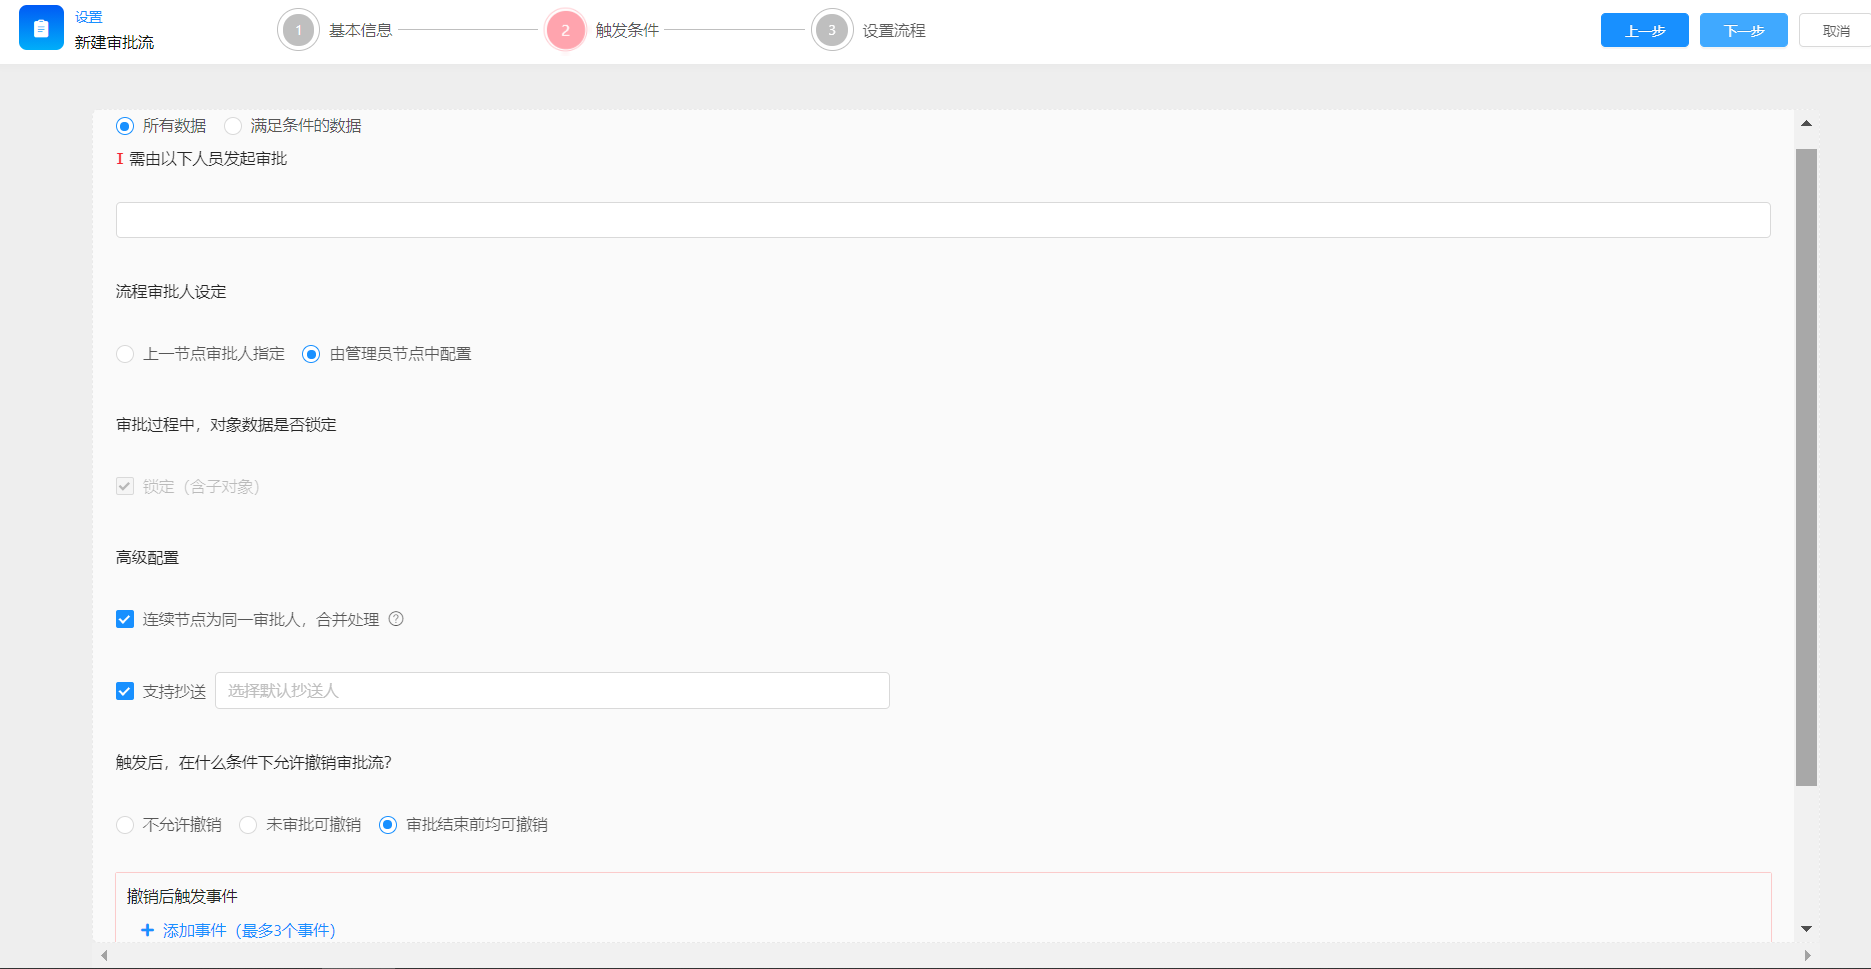Select 上一节点审批人指定 radio option

[x=125, y=354]
